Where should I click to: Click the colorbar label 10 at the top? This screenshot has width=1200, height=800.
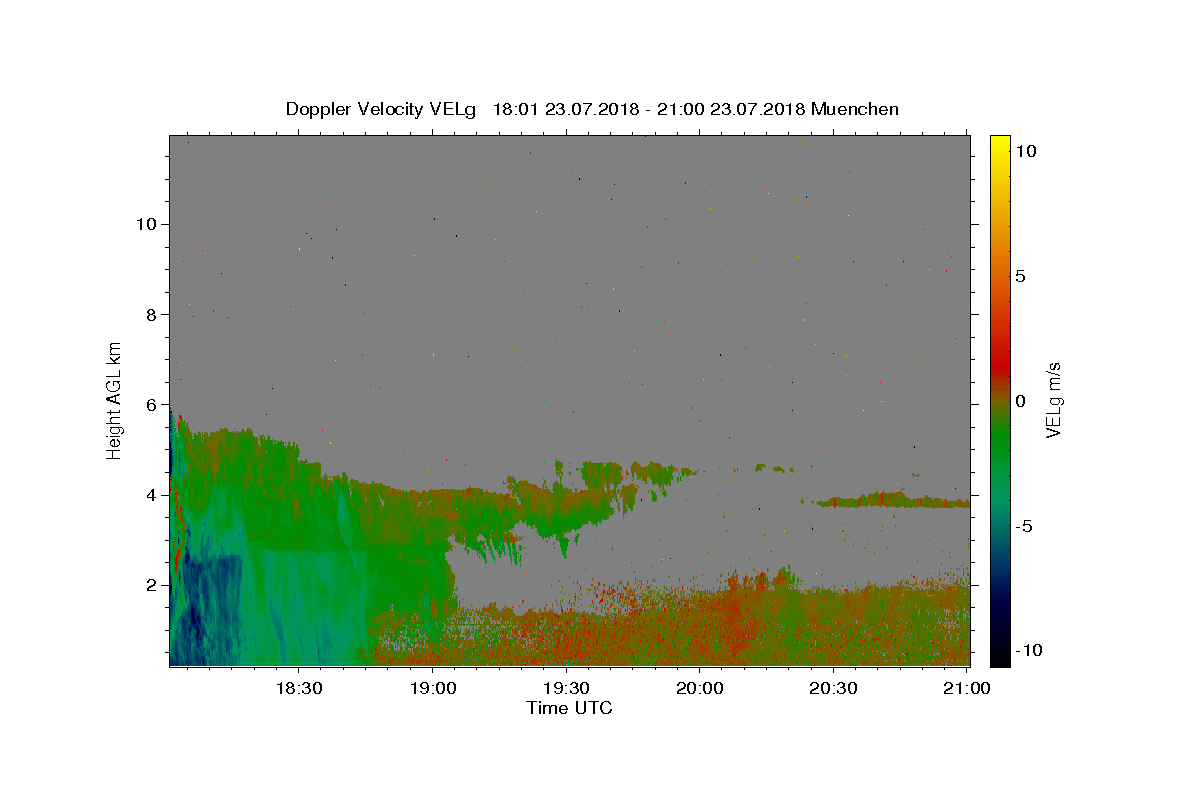[x=1025, y=151]
